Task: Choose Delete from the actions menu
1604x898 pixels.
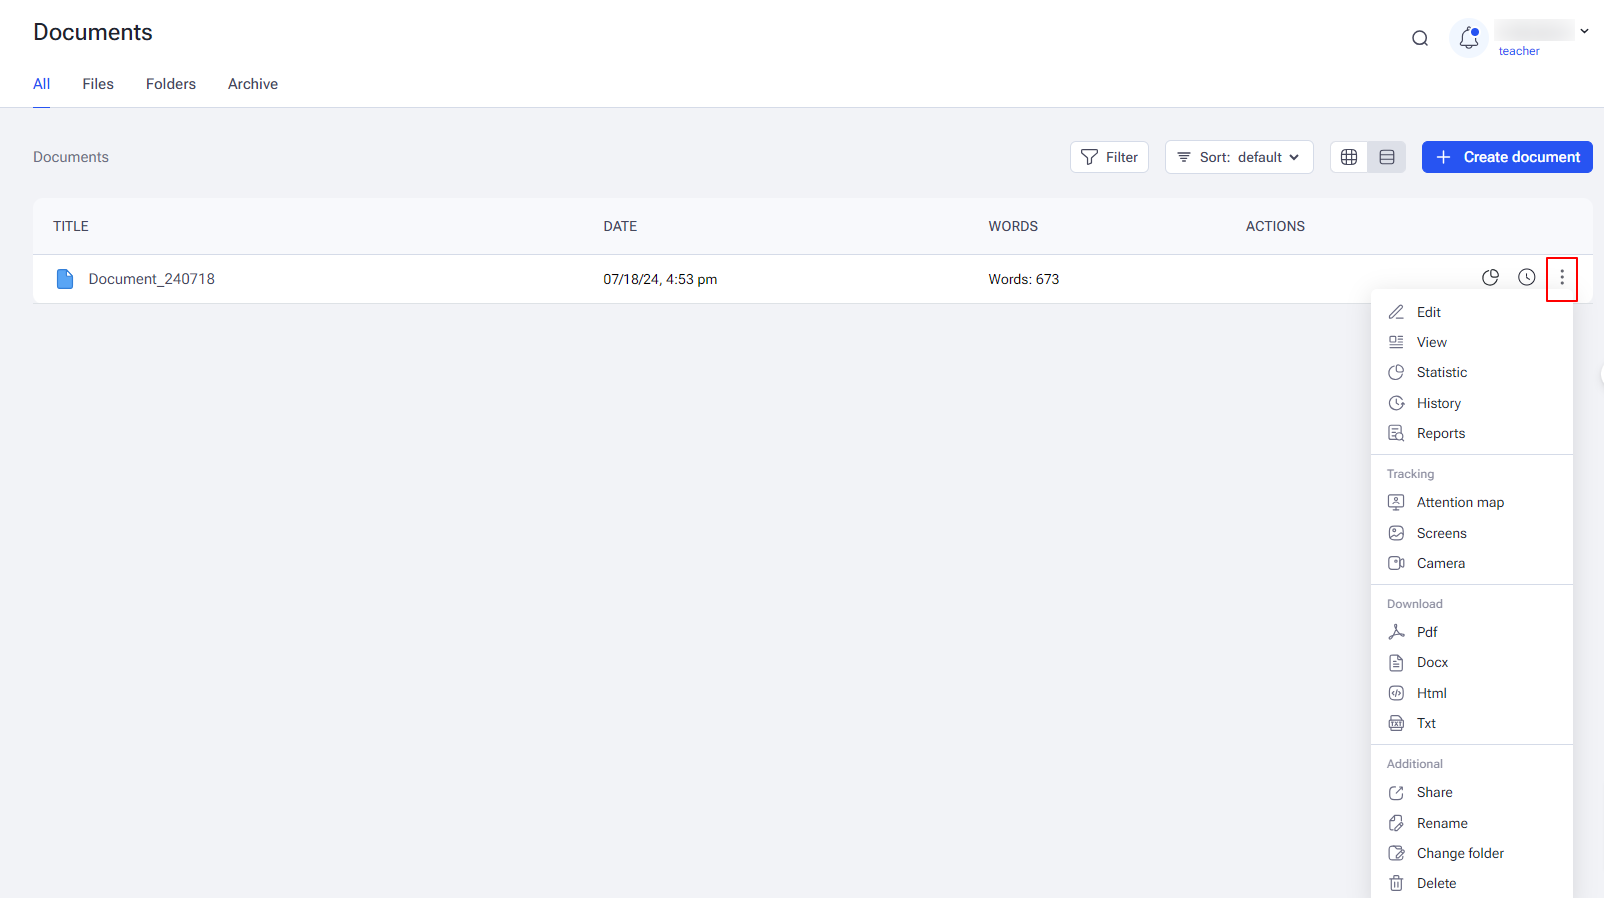Action: [1472, 883]
